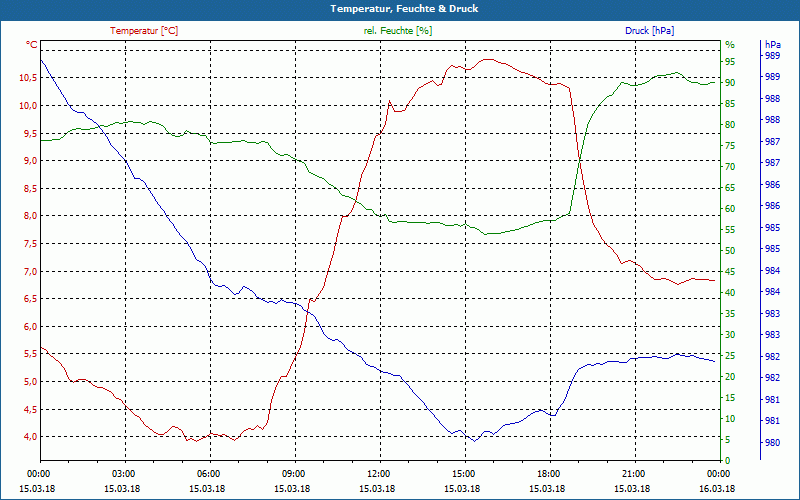The width and height of the screenshot is (800, 500).
Task: Click "5,5" on the temperature axis
Action: [x=31, y=354]
